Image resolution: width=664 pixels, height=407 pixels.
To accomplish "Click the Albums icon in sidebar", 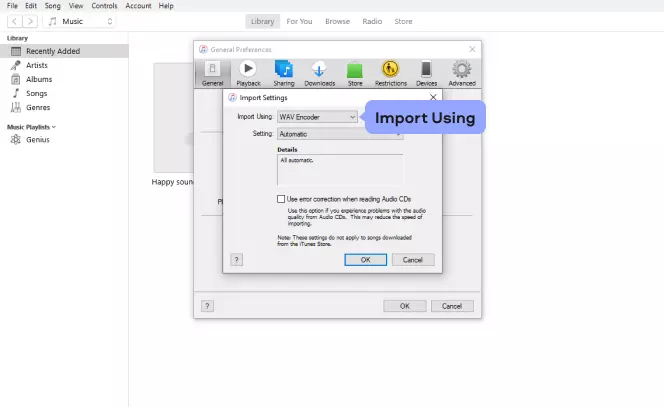I will 16,79.
